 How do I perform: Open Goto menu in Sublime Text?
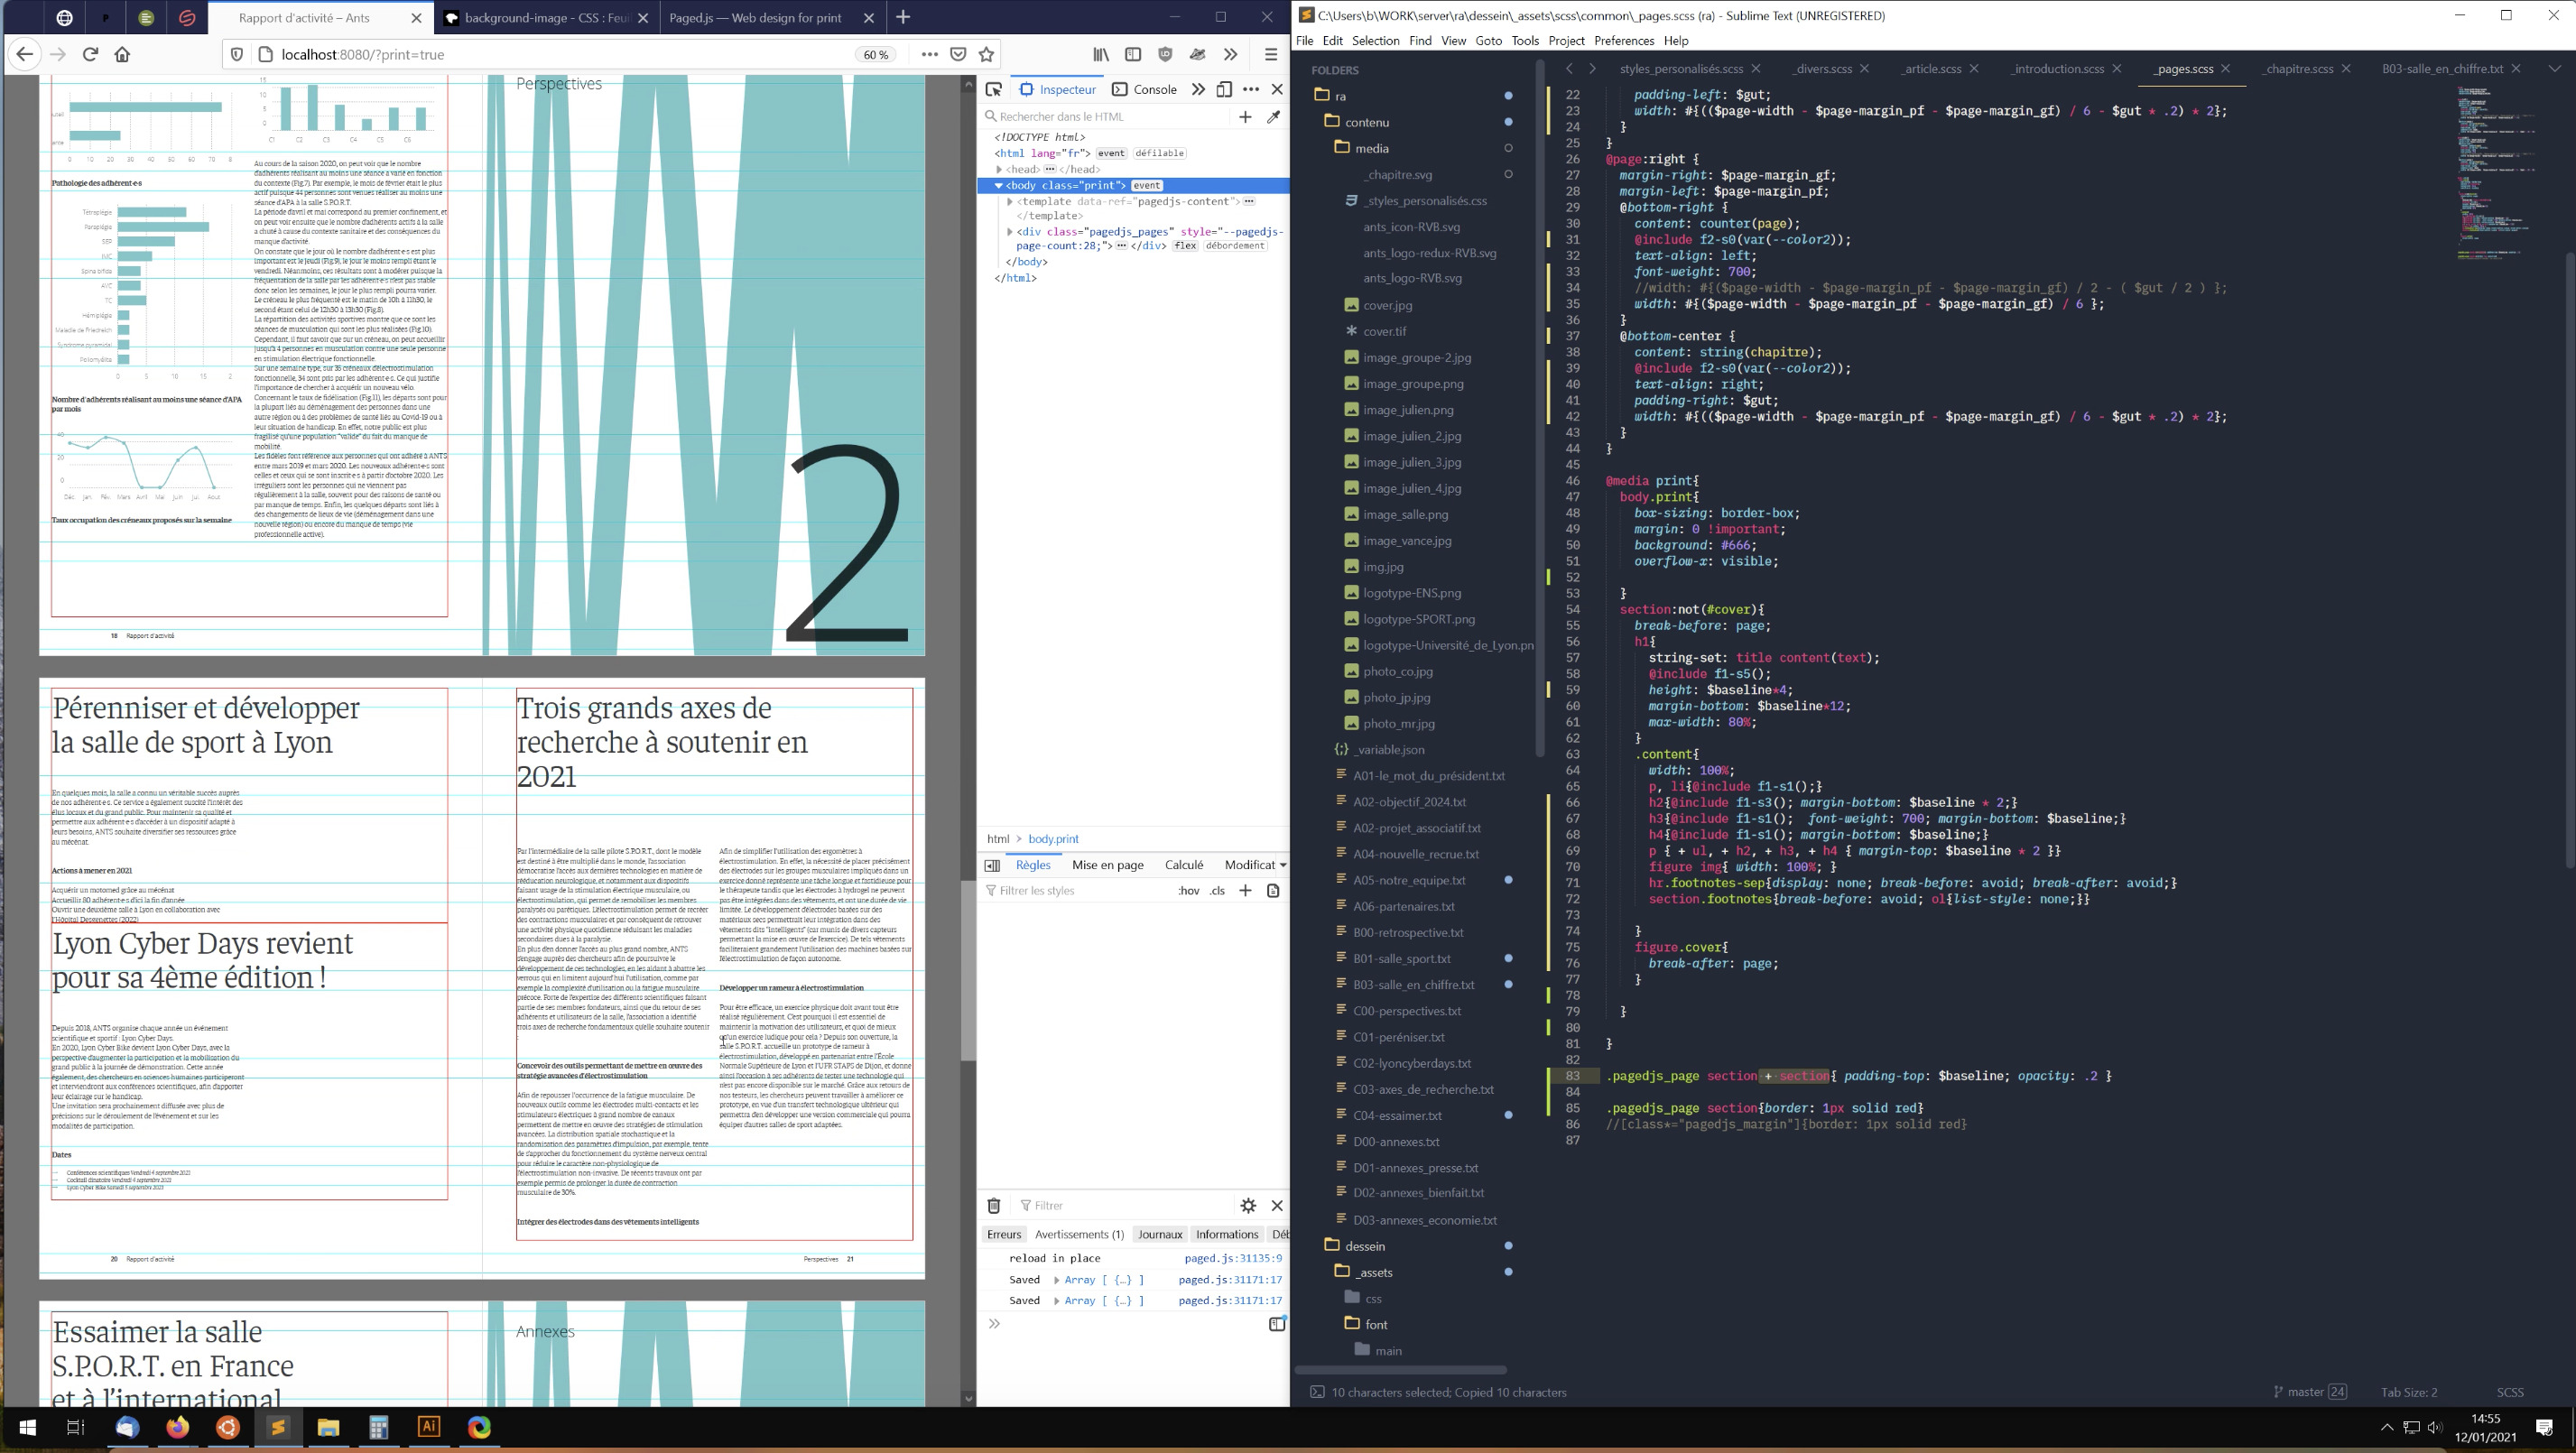coord(1488,41)
